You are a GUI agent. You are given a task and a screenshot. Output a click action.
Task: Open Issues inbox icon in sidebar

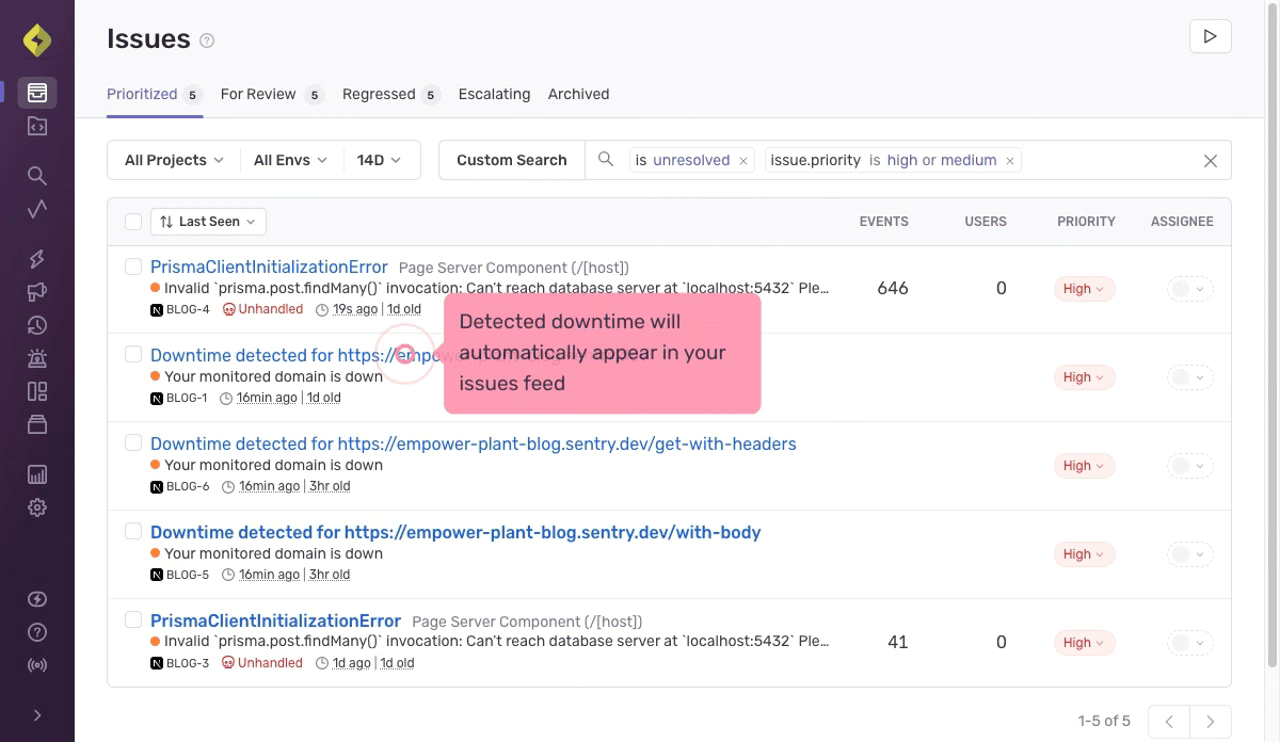[37, 93]
